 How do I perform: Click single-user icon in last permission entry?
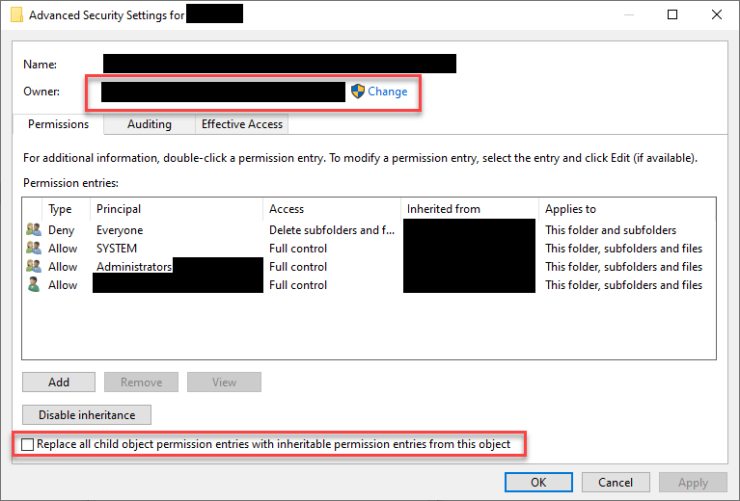pyautogui.click(x=32, y=285)
